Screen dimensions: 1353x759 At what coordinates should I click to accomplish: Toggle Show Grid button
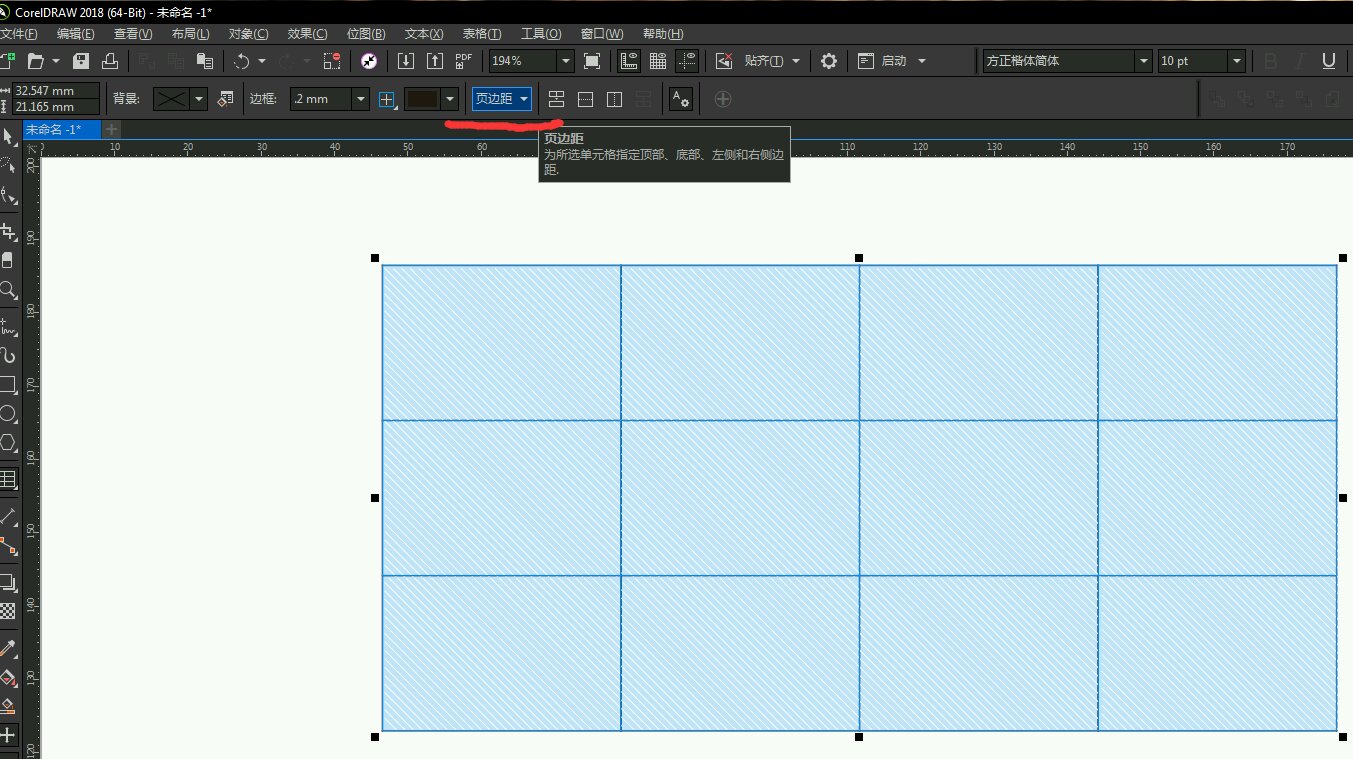pyautogui.click(x=658, y=61)
